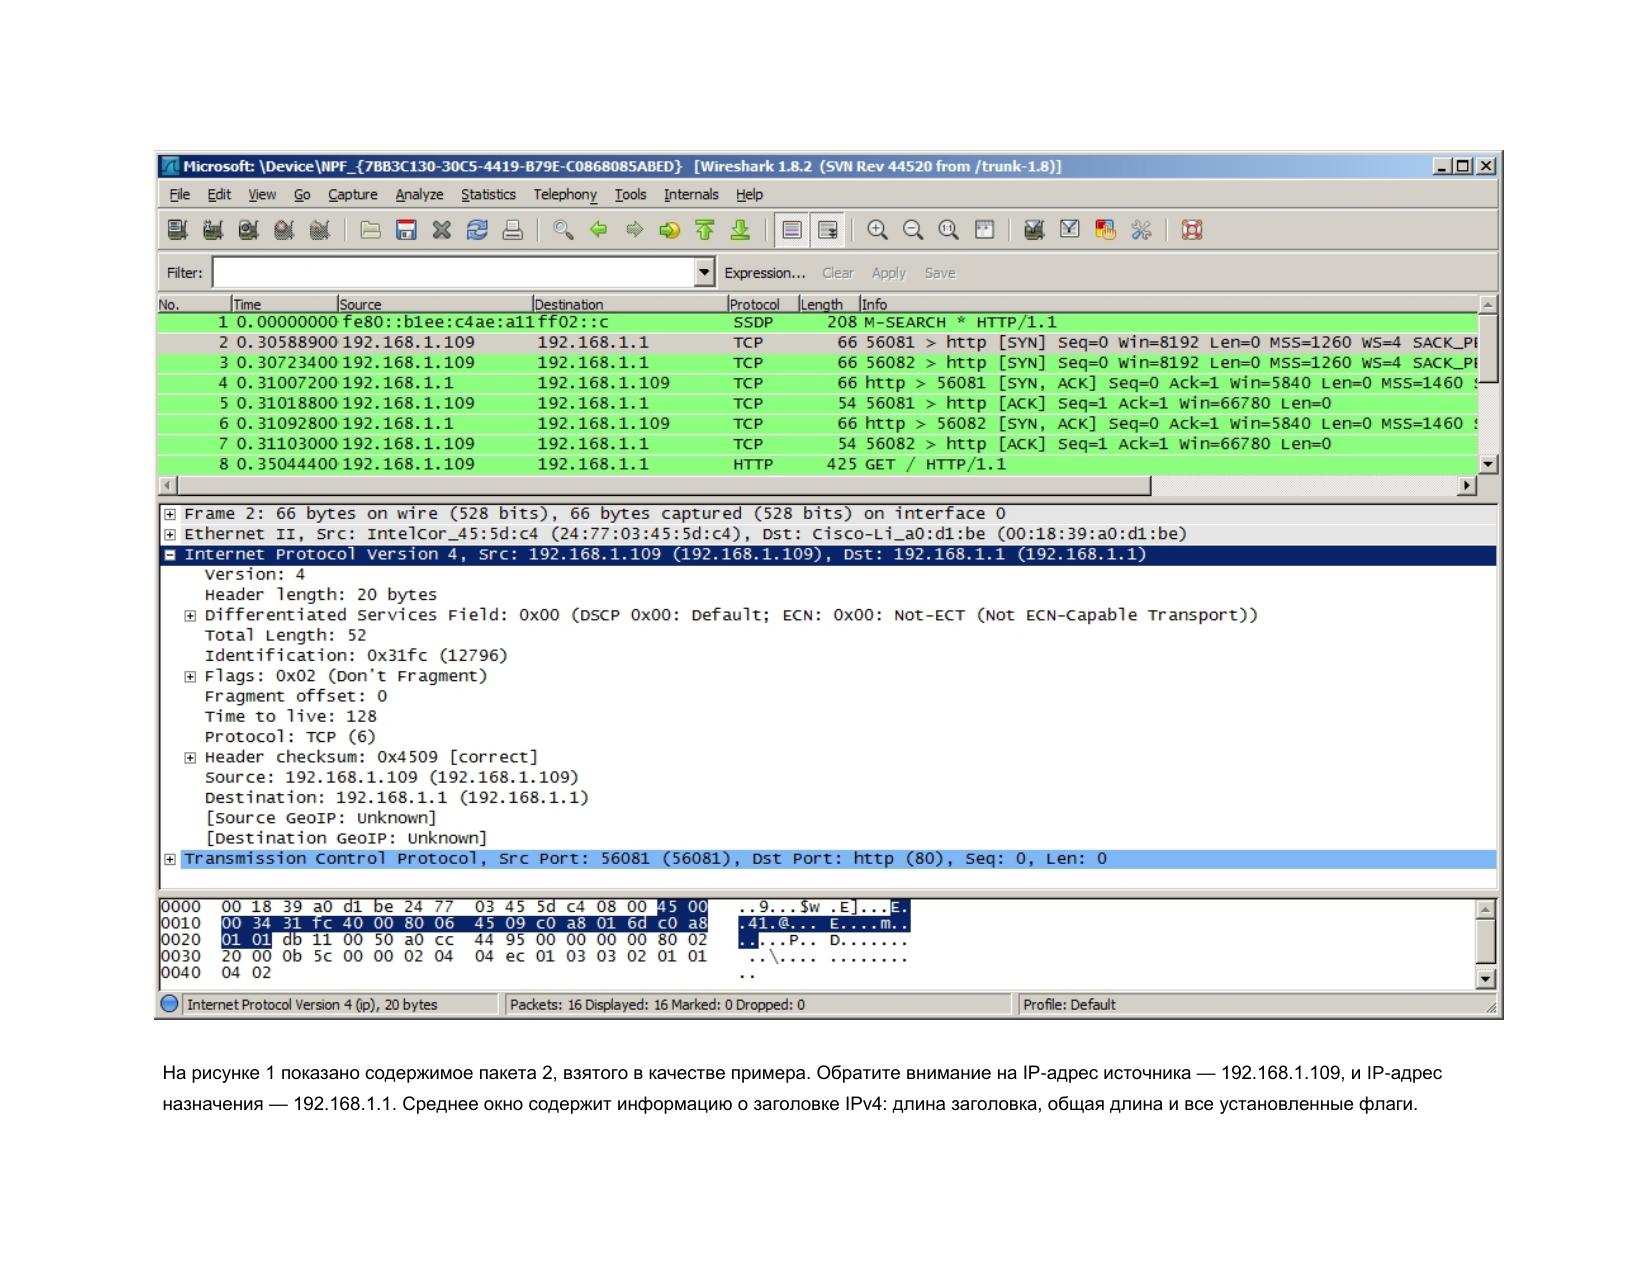This screenshot has width=1651, height=1275.
Task: Edit coloring rules toolbar icon
Action: pyautogui.click(x=1105, y=230)
